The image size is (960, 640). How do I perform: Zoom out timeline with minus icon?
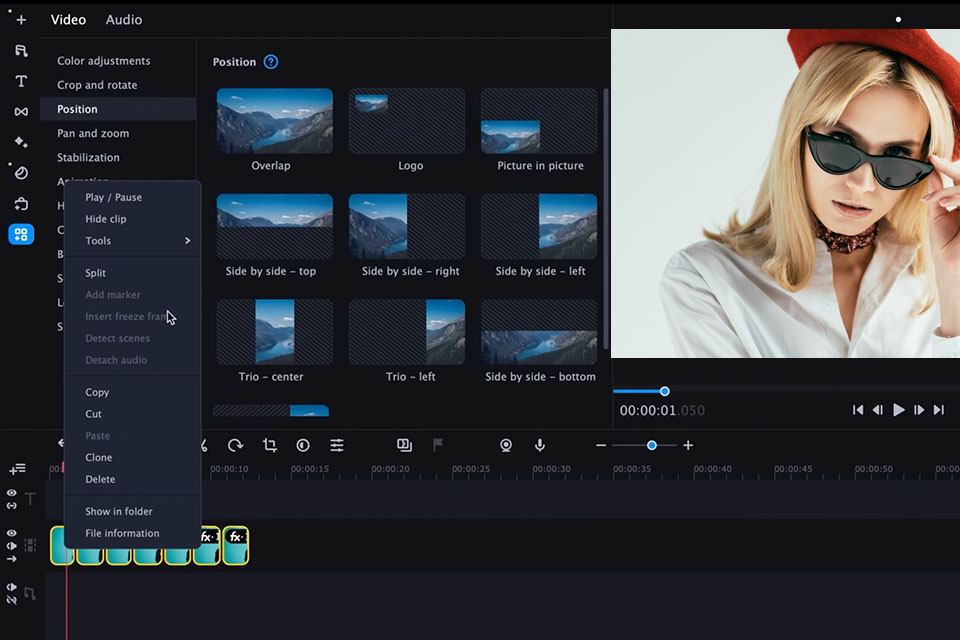(x=601, y=445)
